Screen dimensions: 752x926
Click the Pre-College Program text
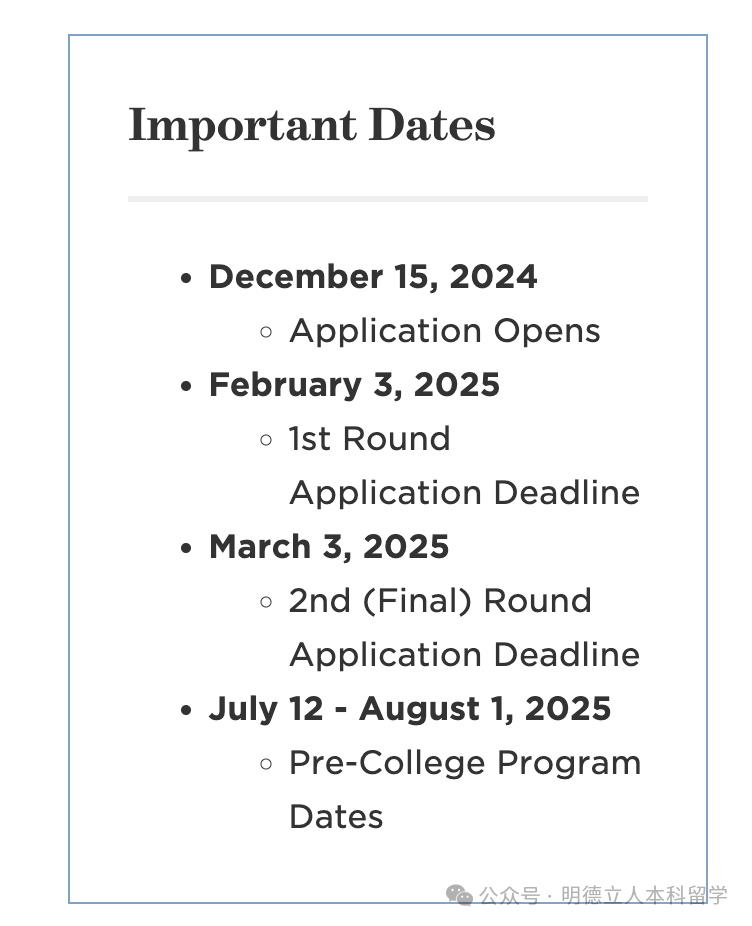(465, 764)
